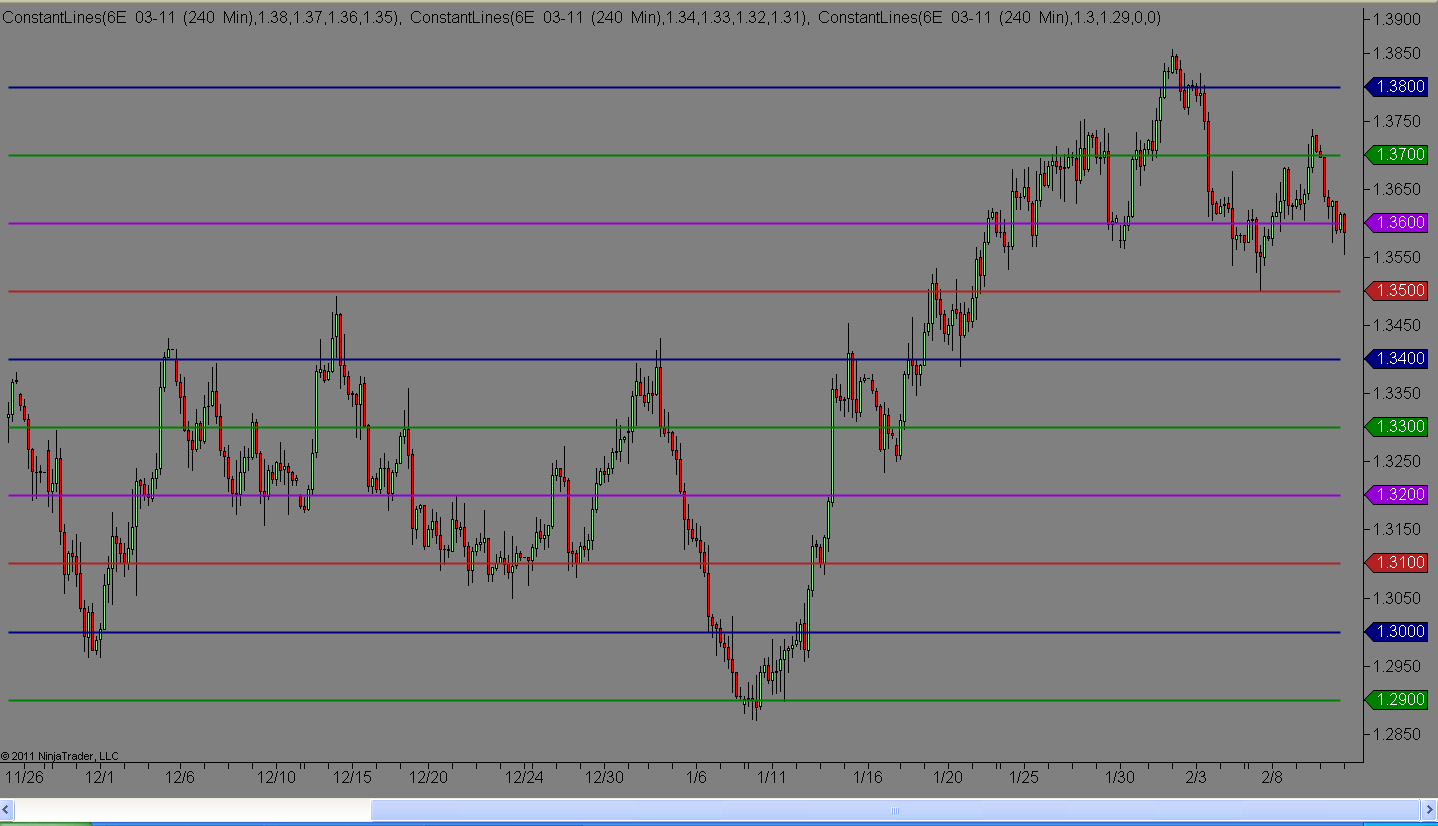The image size is (1438, 826).
Task: Click the 1/30 date label
Action: 1120,777
